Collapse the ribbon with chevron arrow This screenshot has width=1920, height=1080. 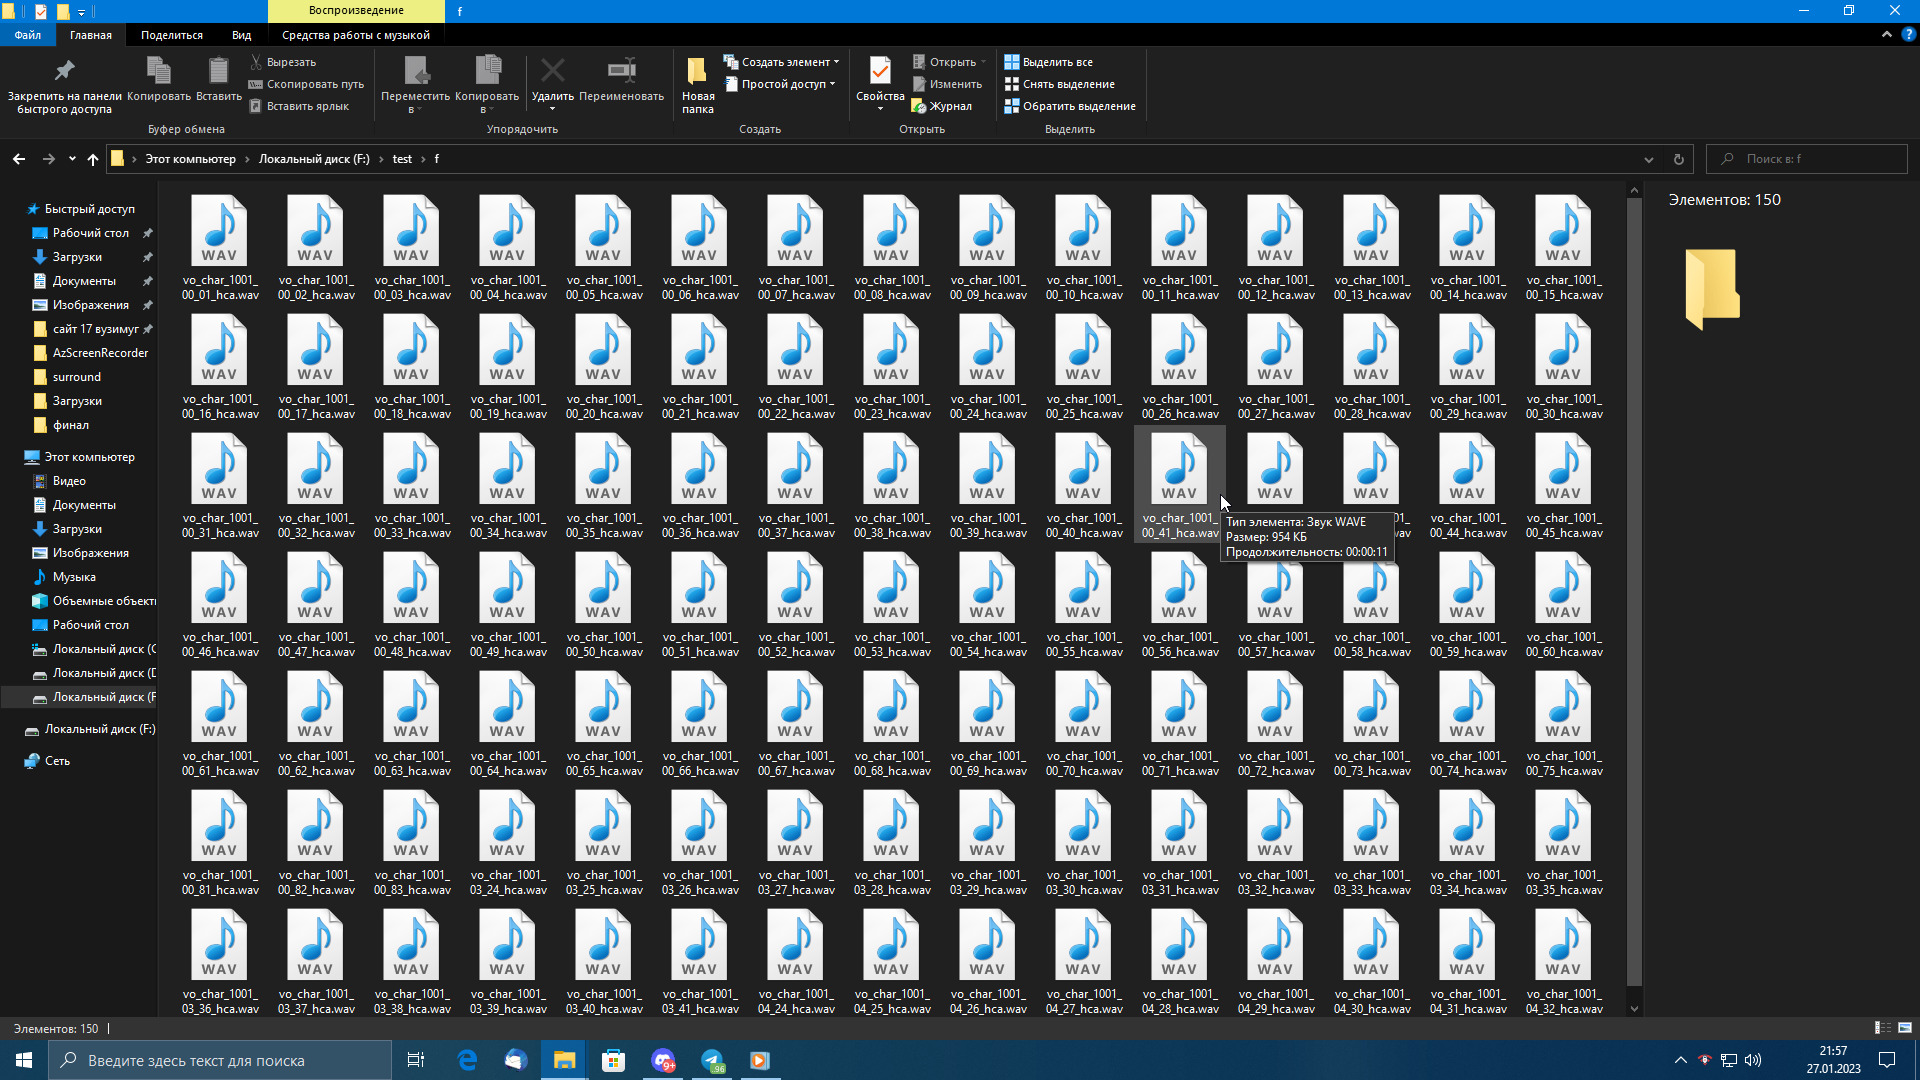pos(1886,34)
